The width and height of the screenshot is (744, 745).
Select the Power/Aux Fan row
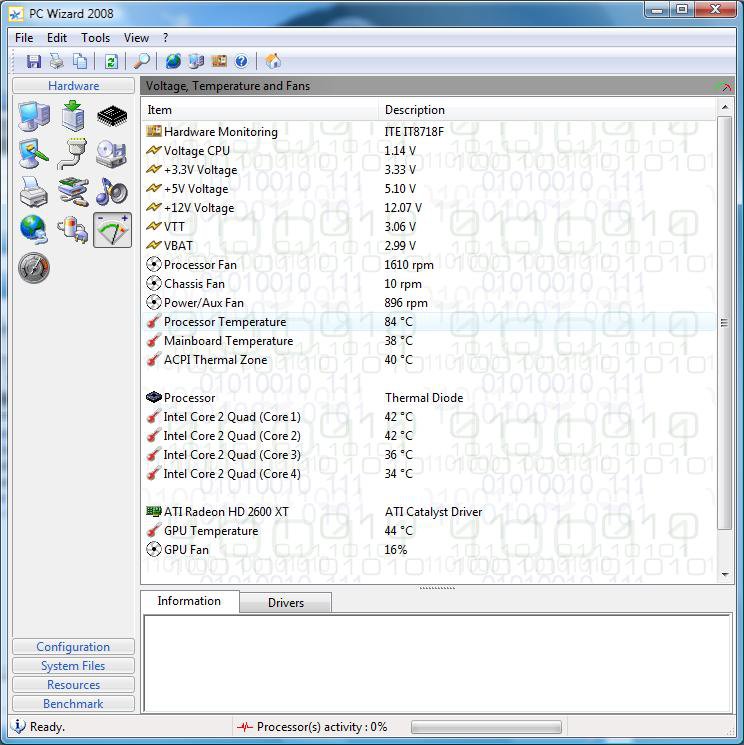point(429,303)
